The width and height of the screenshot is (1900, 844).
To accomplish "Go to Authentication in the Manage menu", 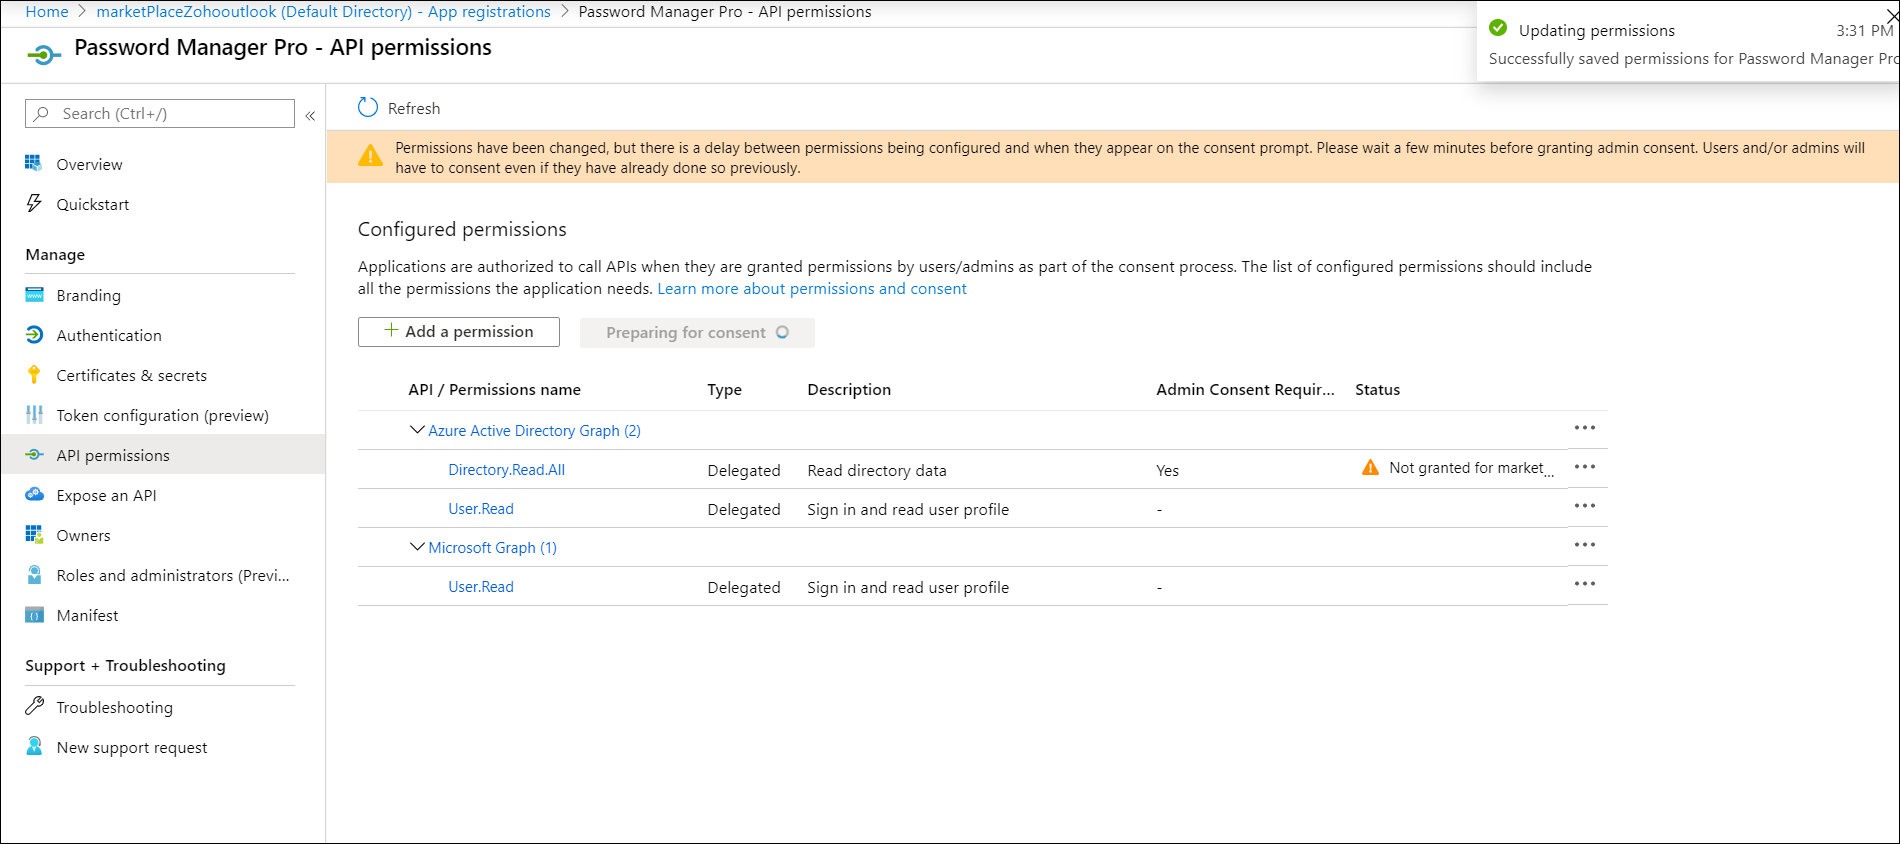I will 109,335.
